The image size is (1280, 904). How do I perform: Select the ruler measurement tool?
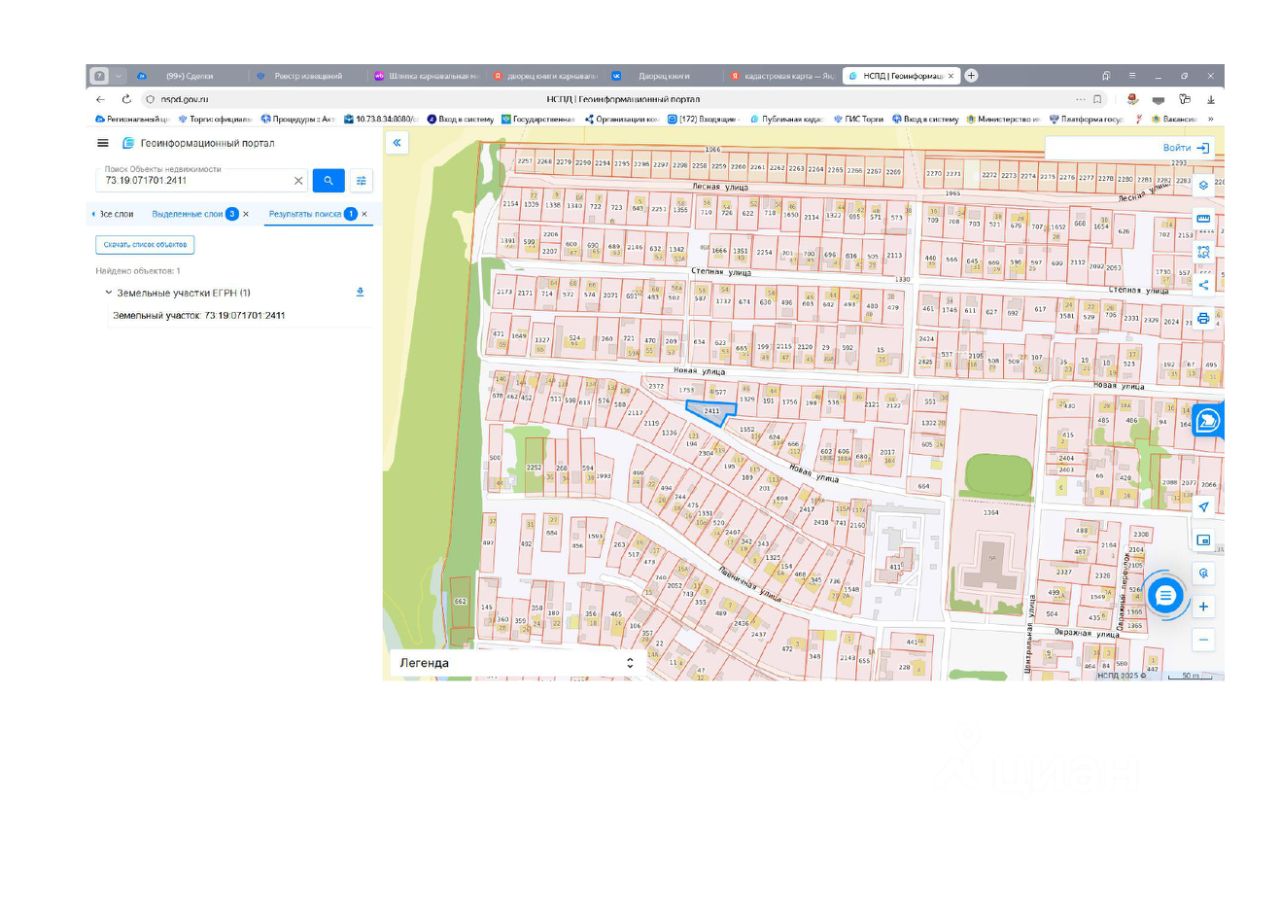point(1203,219)
